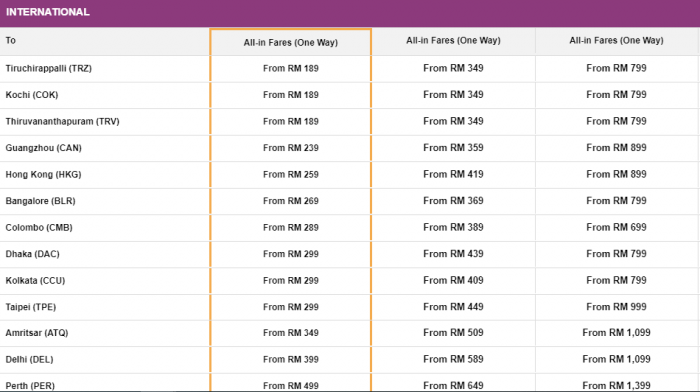
Task: Select the Taipei (TPE) destination
Action: pyautogui.click(x=31, y=307)
